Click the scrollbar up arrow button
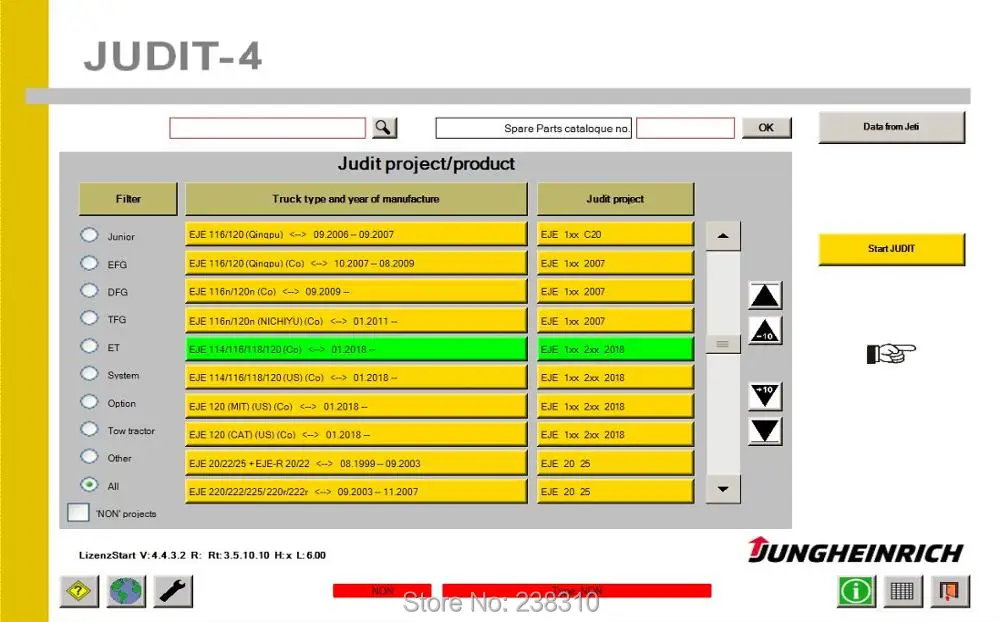This screenshot has height=622, width=1000. point(723,236)
